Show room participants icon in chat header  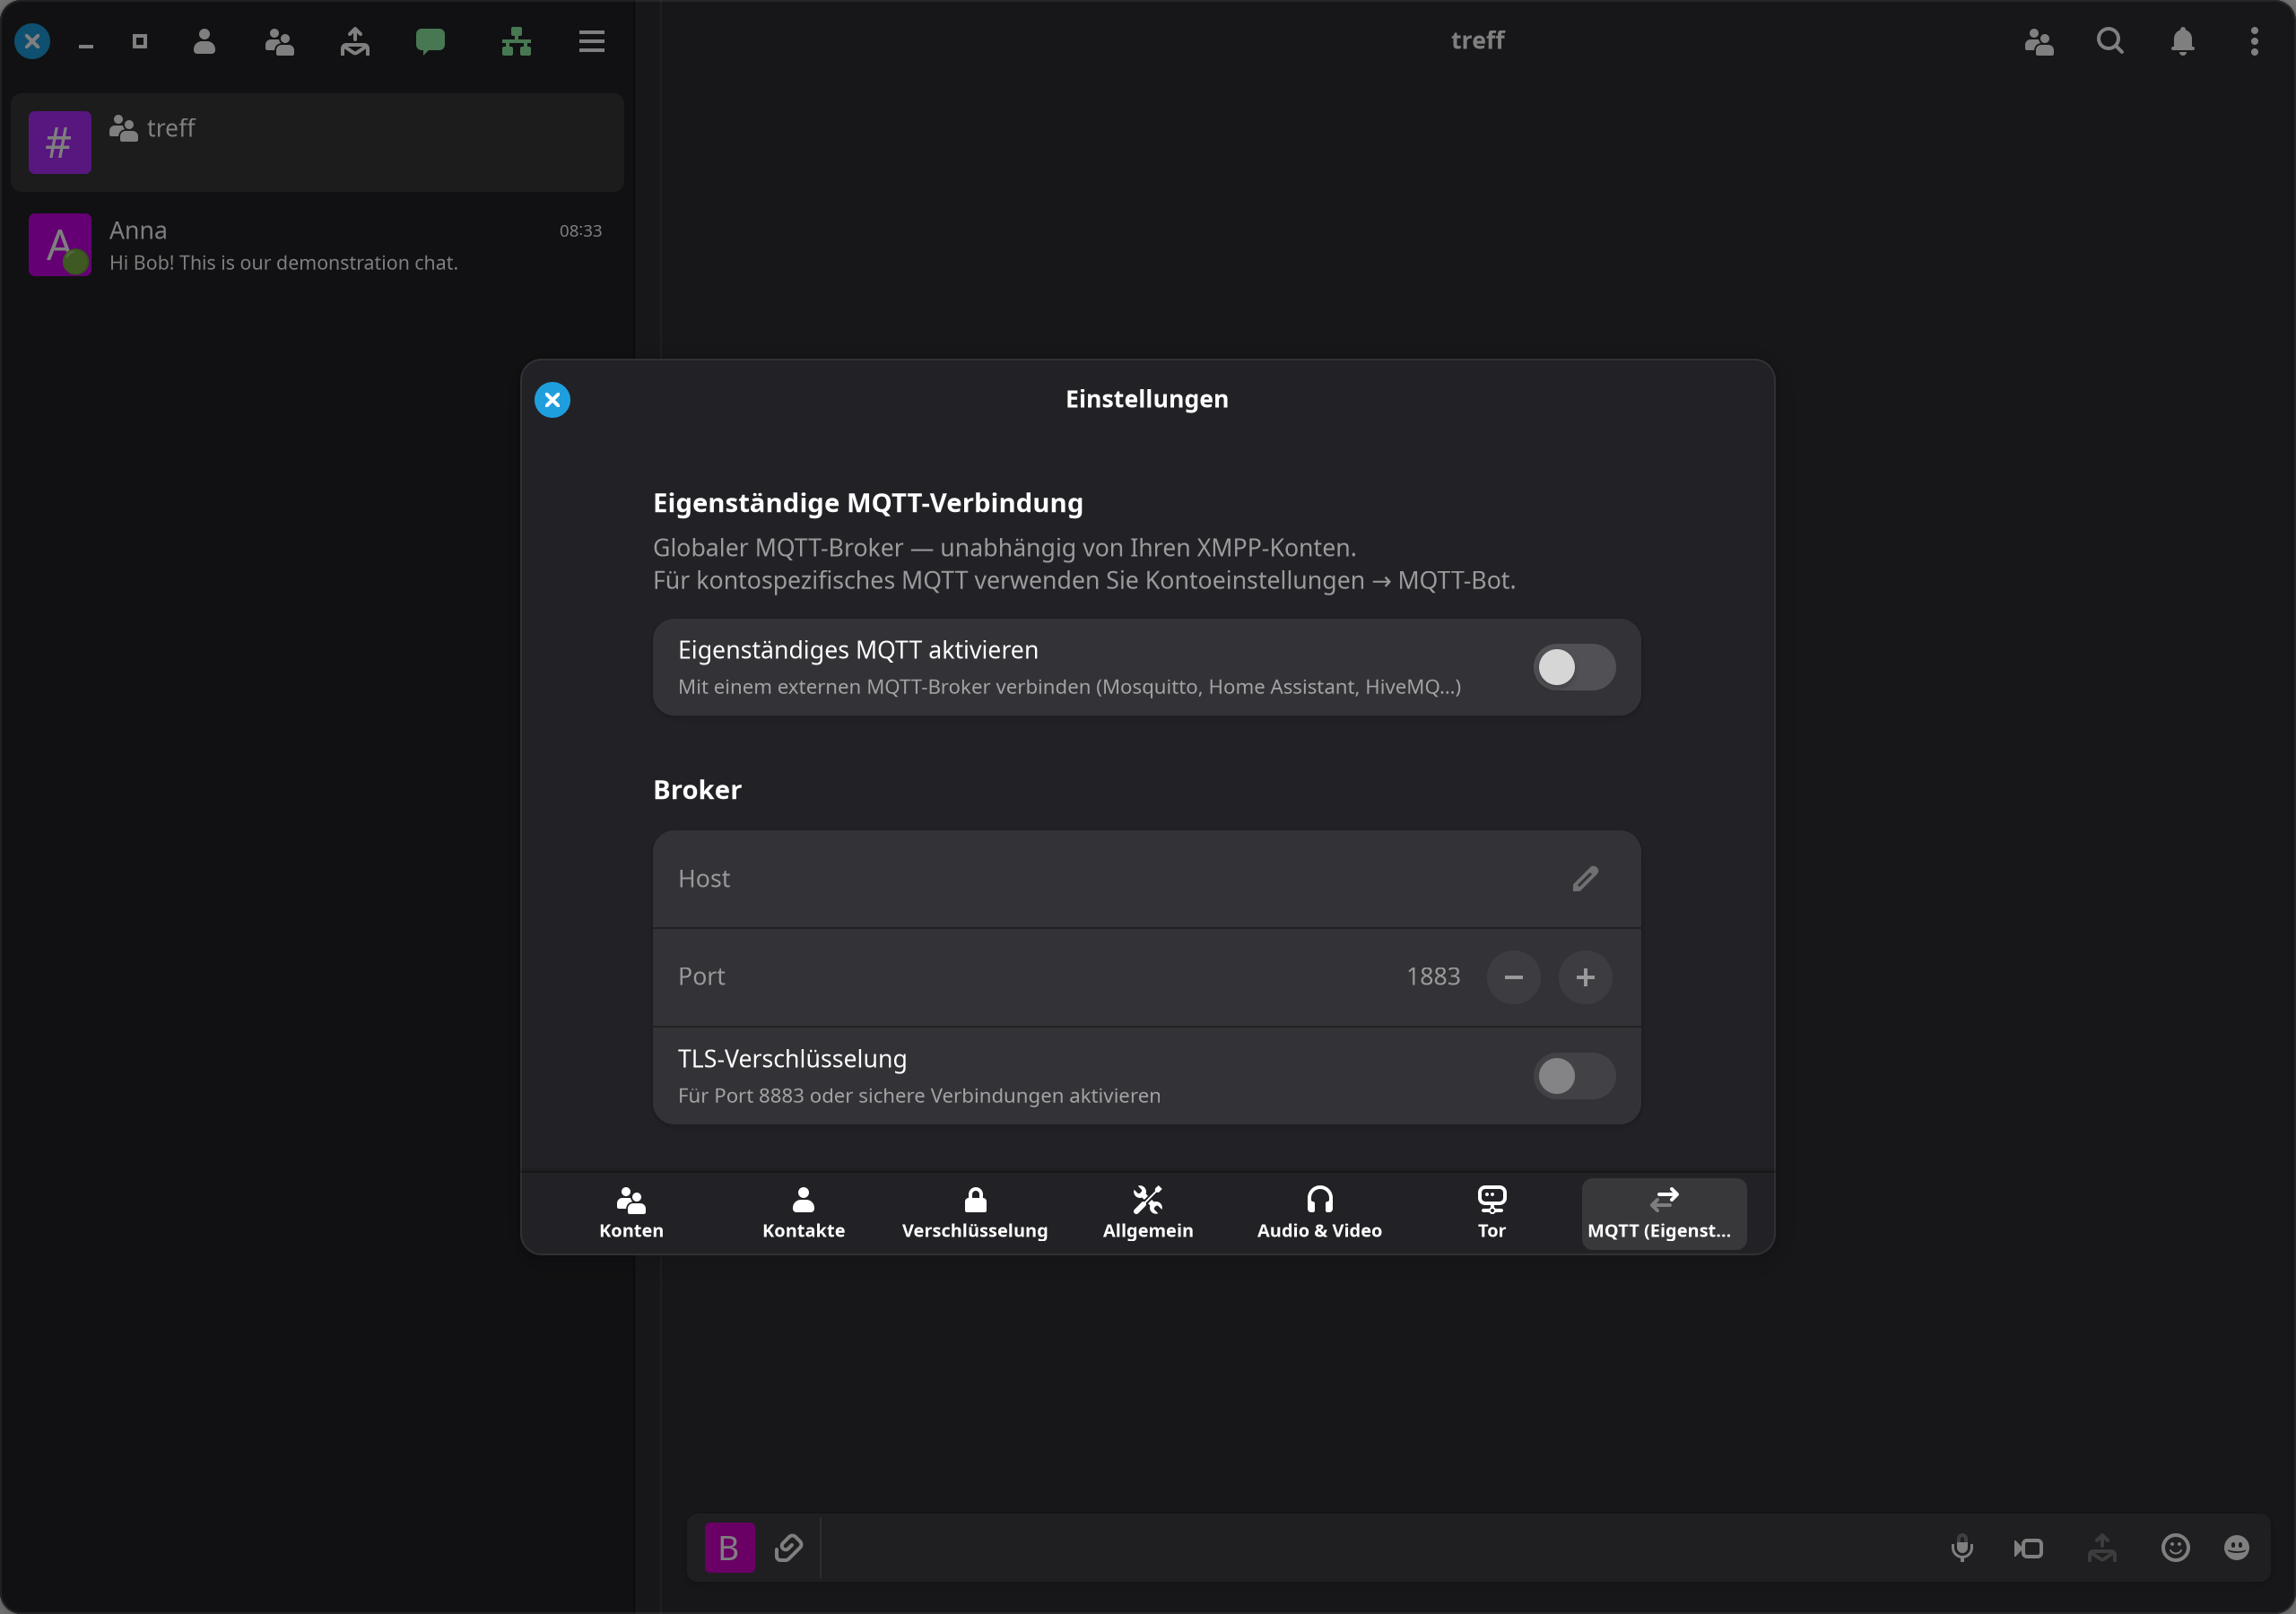pos(2039,41)
